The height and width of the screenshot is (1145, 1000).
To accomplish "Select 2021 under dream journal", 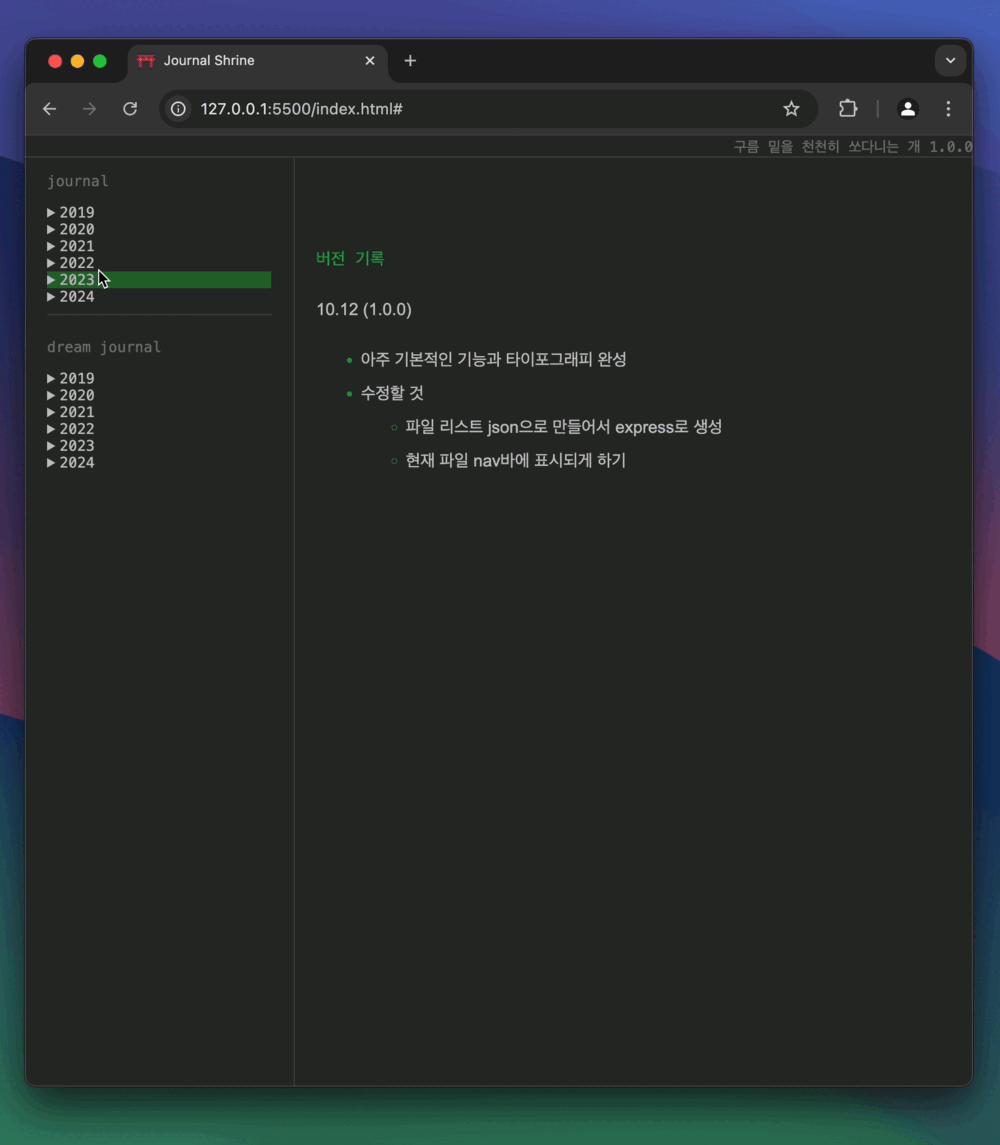I will (x=70, y=411).
